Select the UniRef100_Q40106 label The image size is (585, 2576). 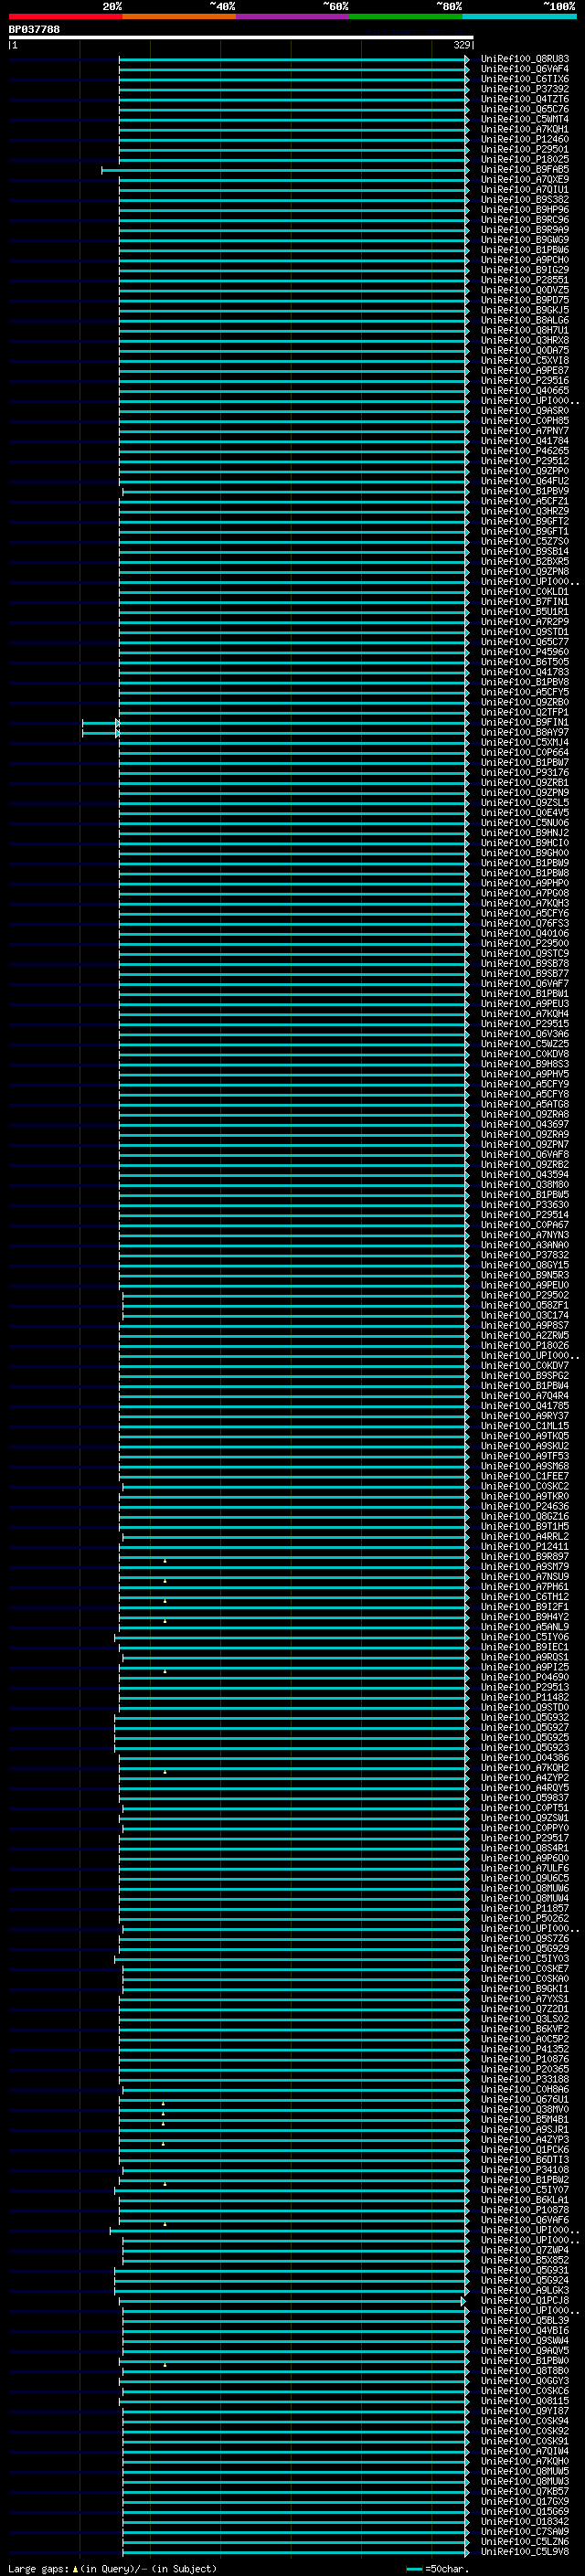click(525, 933)
